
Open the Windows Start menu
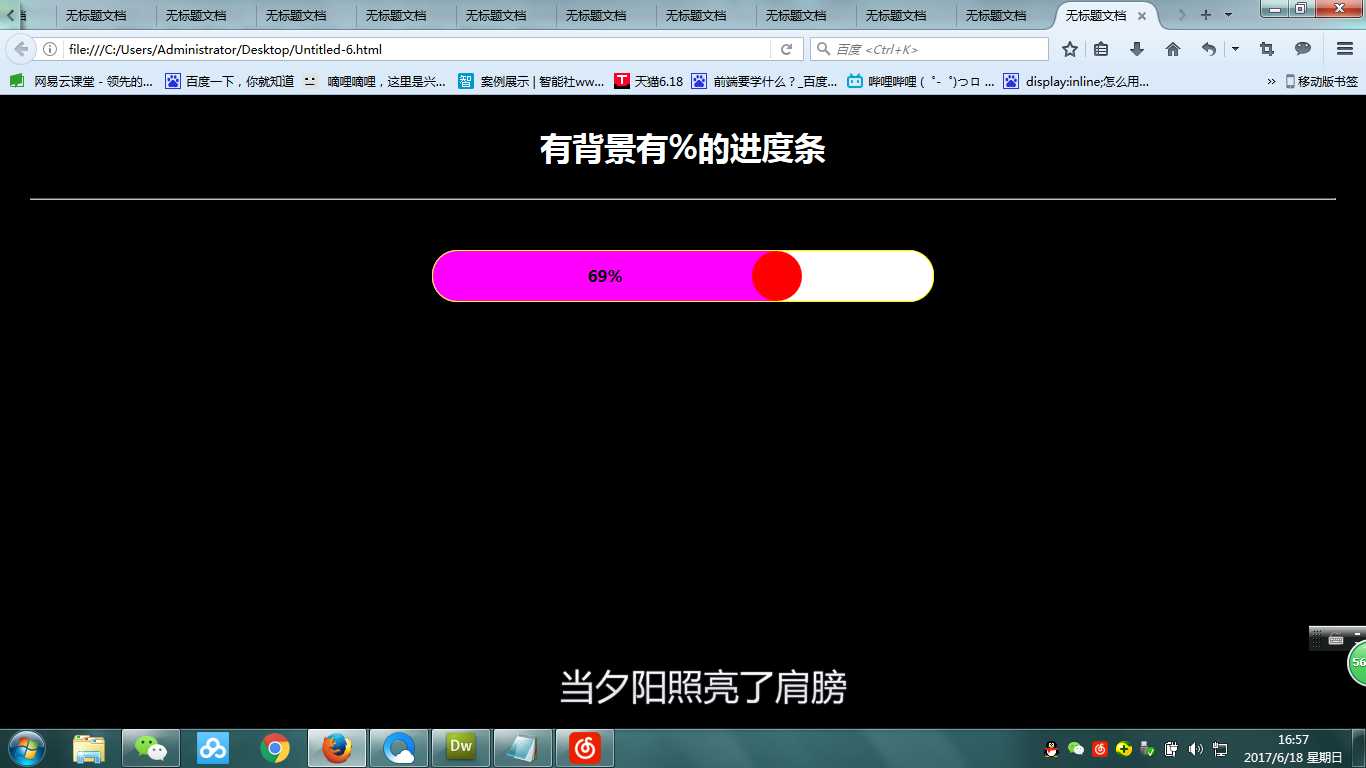point(26,748)
